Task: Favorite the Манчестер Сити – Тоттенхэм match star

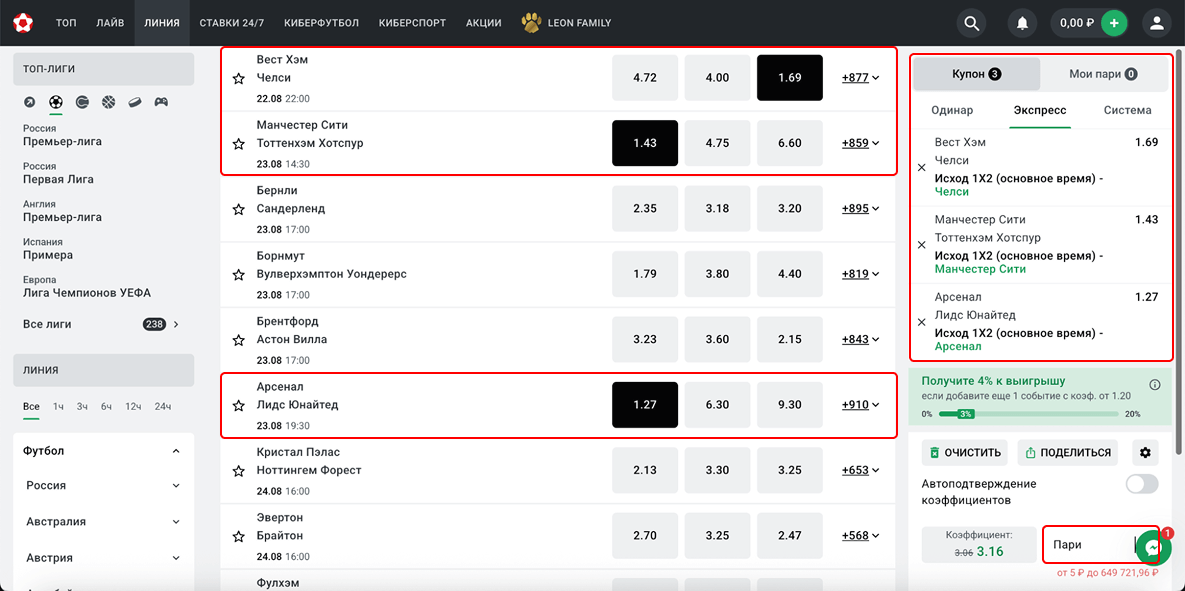Action: [239, 144]
